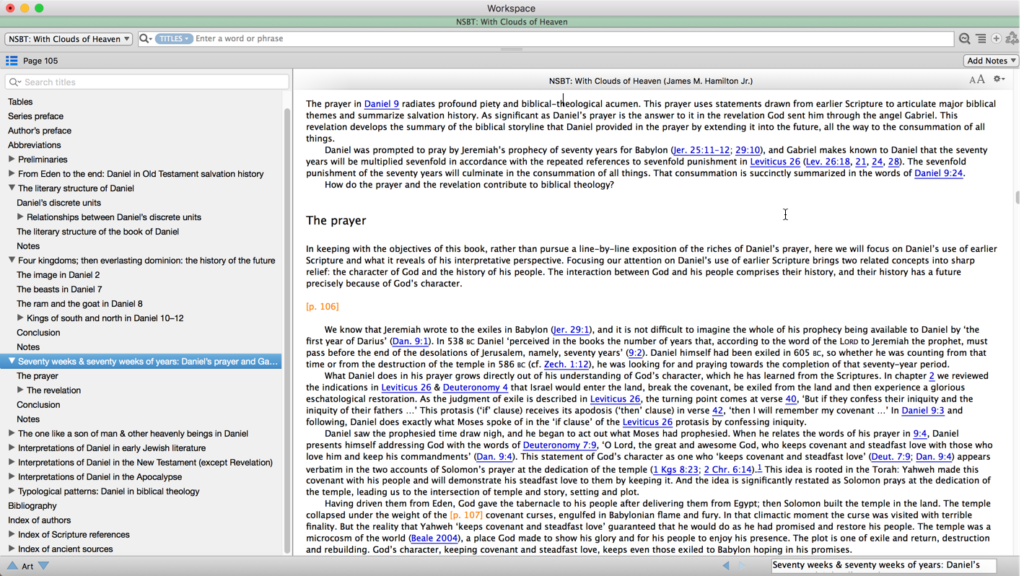Click the larger A text size icon
This screenshot has width=1024, height=576.
[x=980, y=80]
